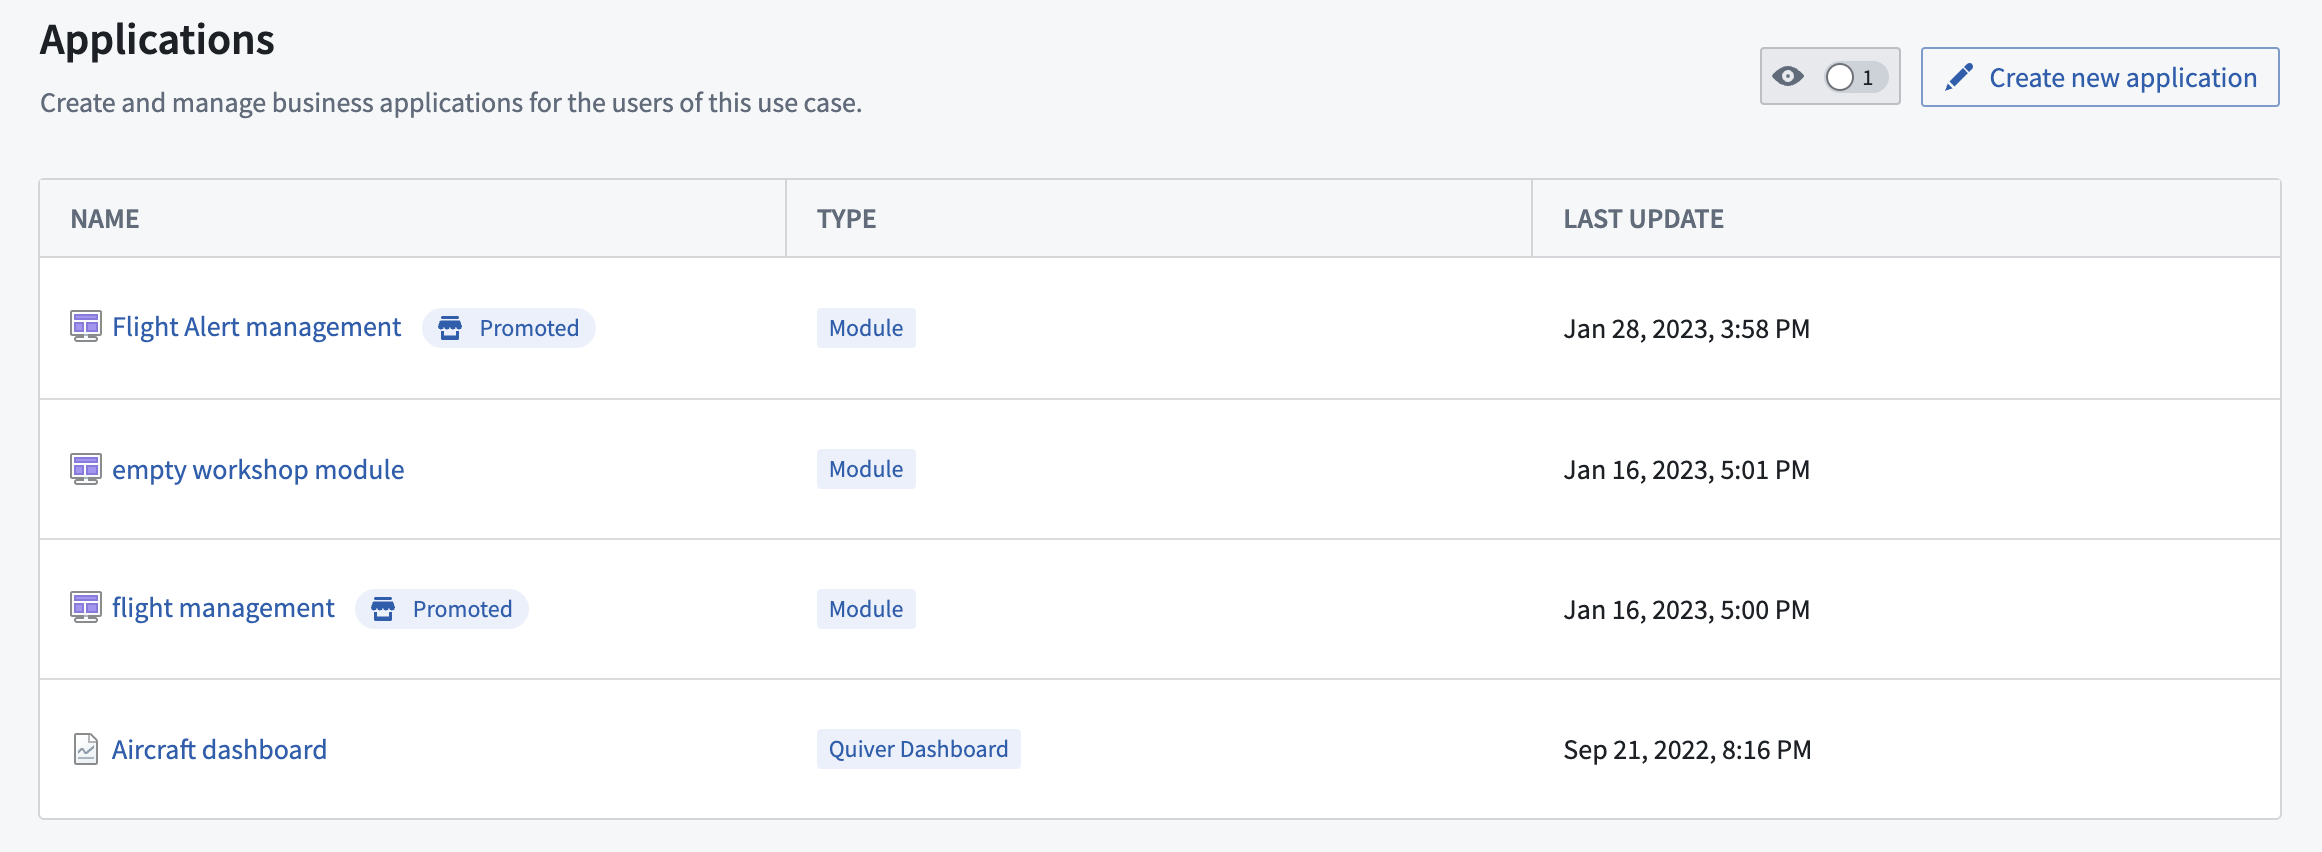Click the storefront icon in Flight Alert's Promoted badge

pyautogui.click(x=450, y=328)
